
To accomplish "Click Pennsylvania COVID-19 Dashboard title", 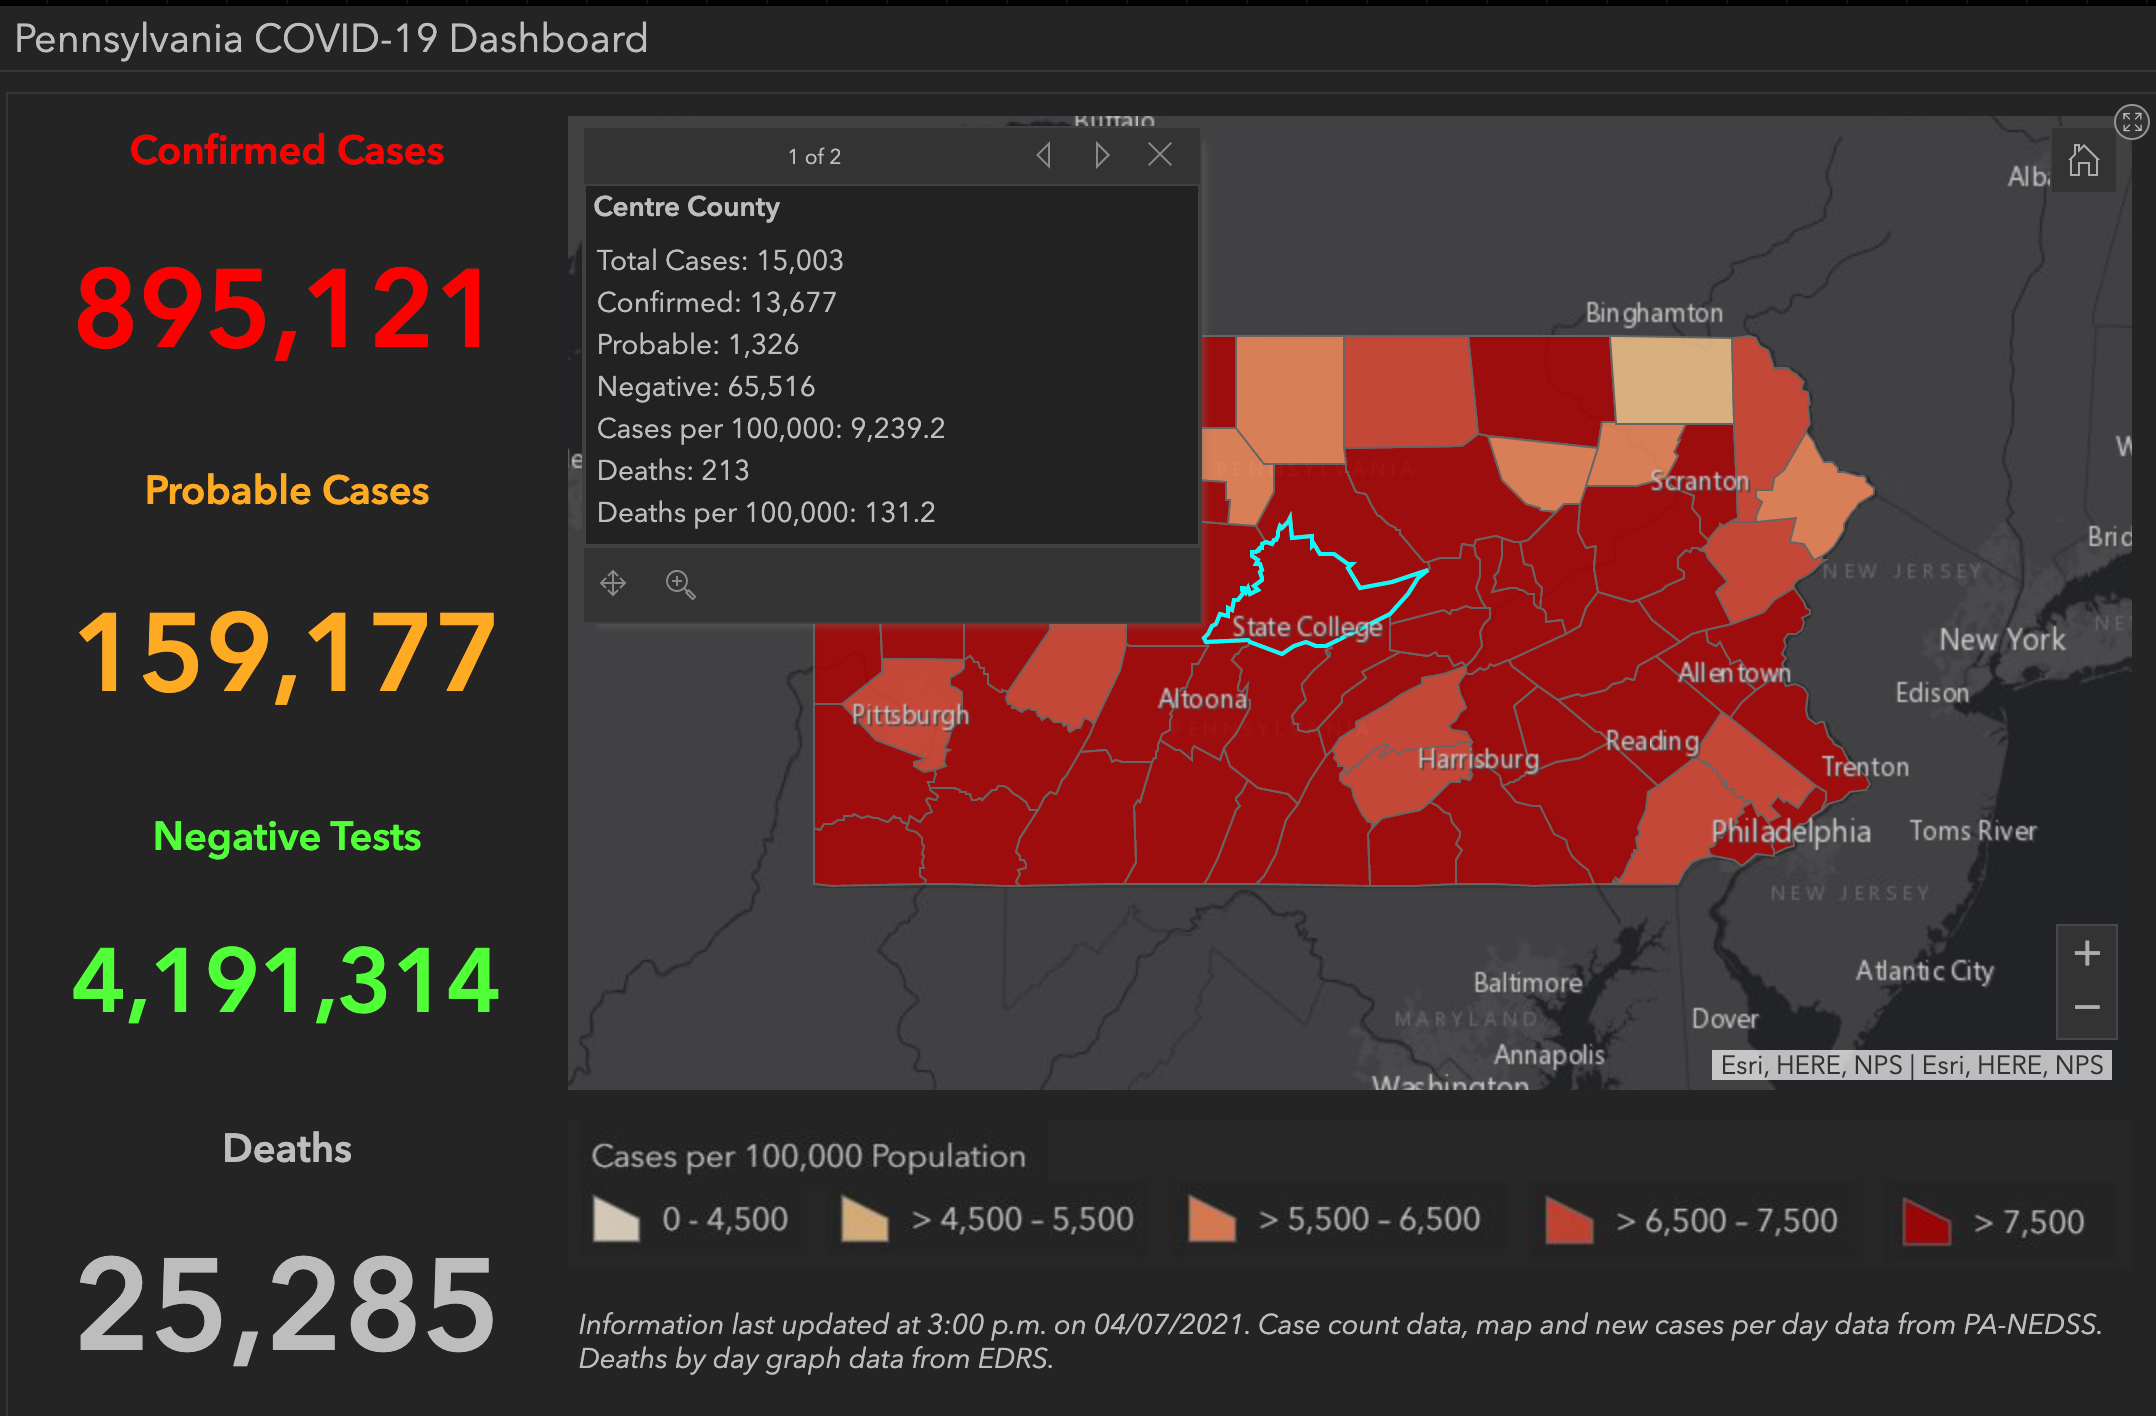I will pos(331,39).
